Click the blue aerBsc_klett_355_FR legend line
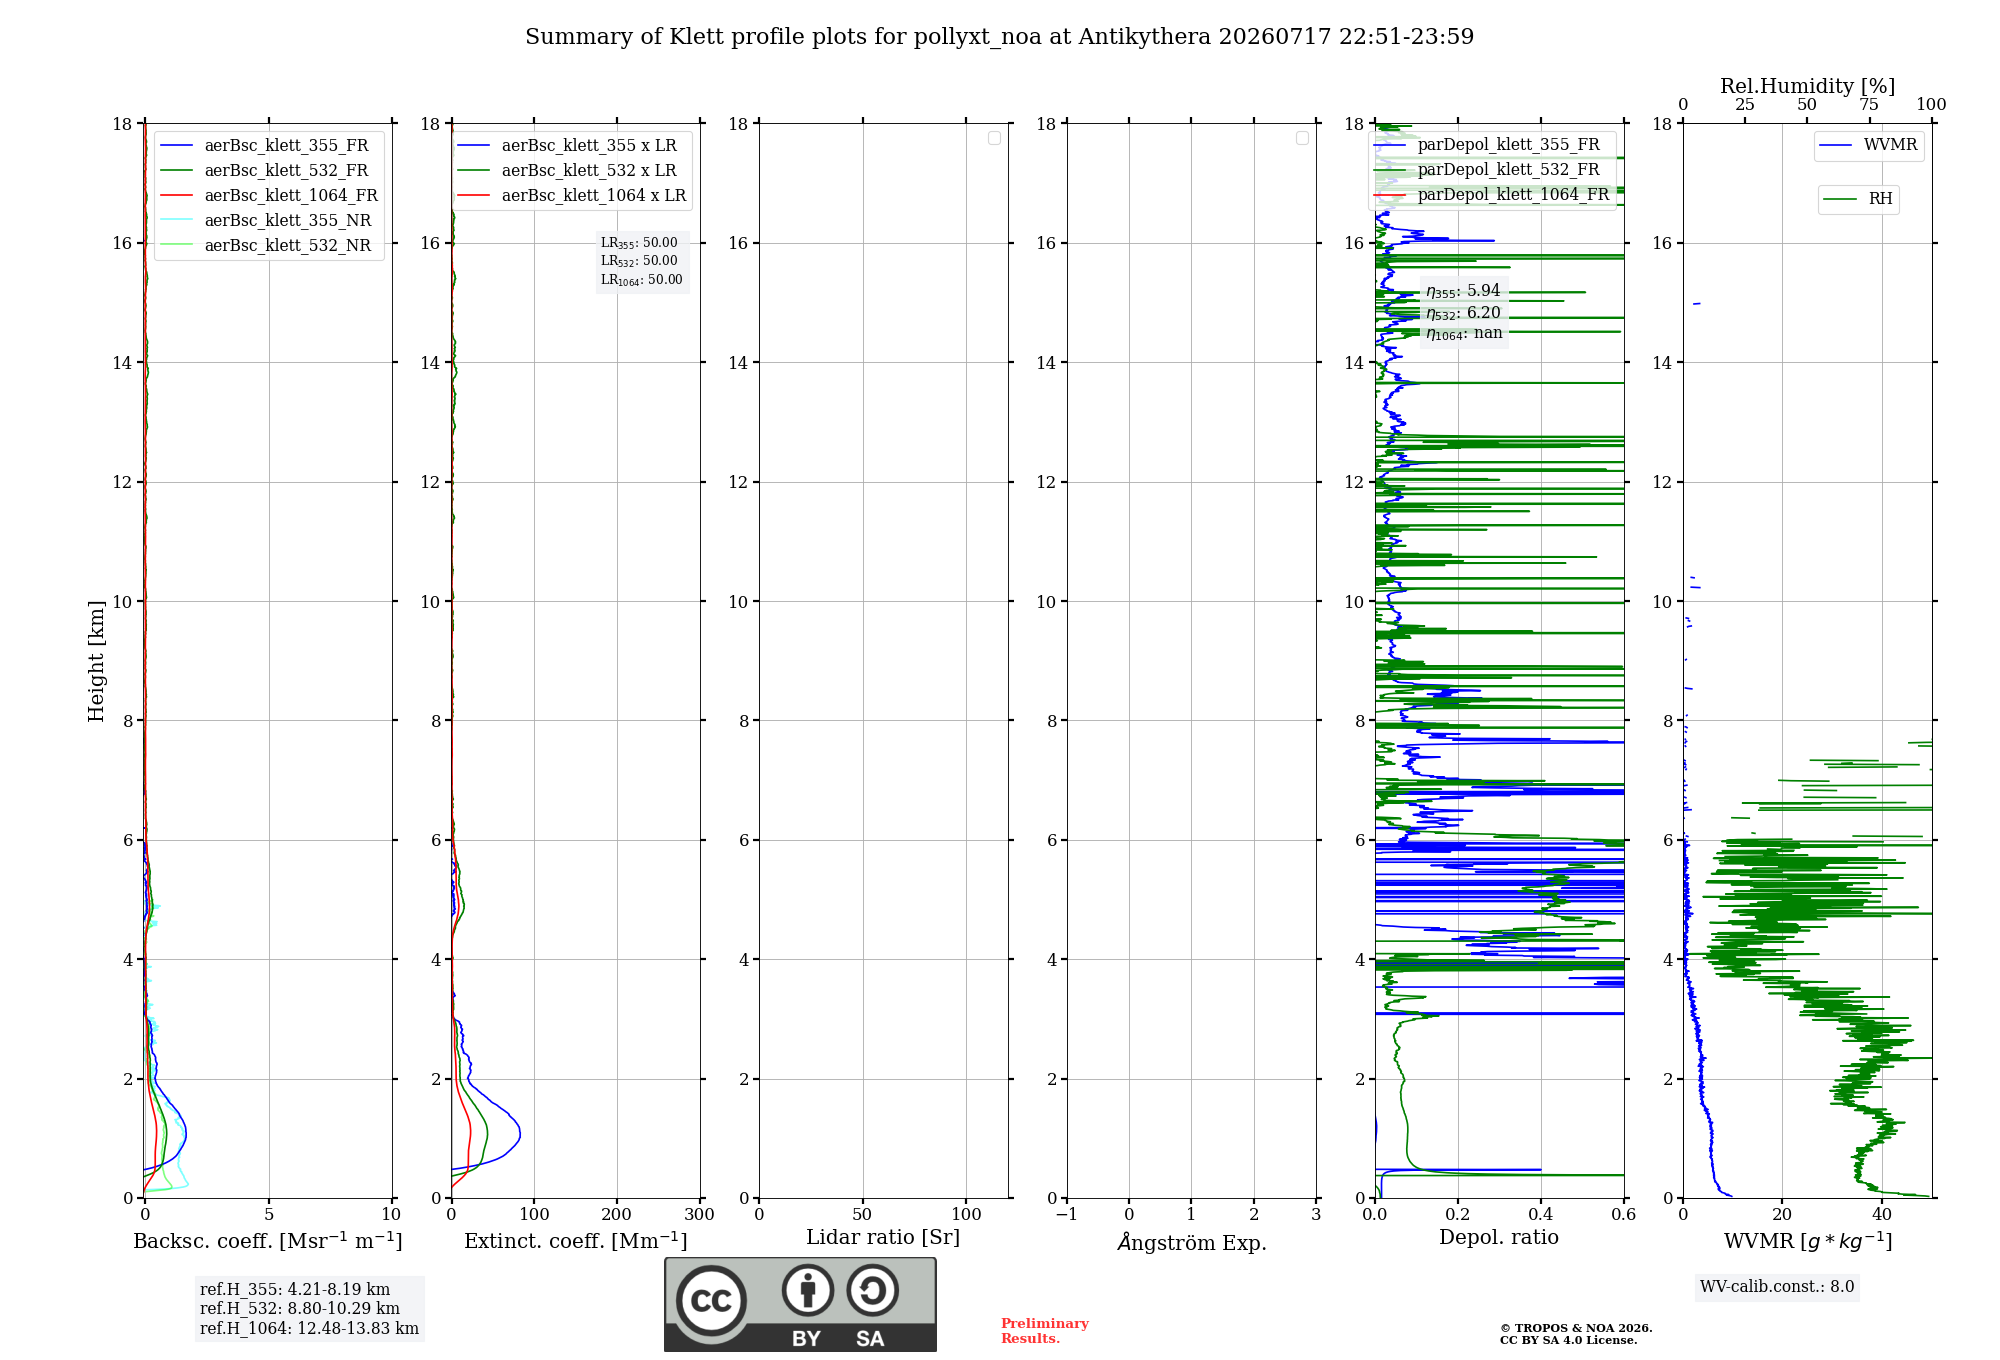 click(177, 146)
